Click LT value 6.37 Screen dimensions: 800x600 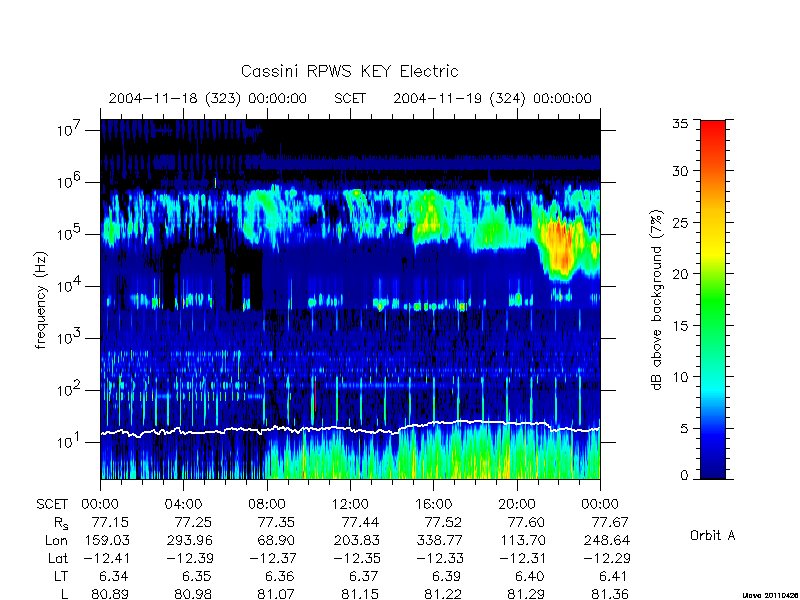[x=365, y=577]
